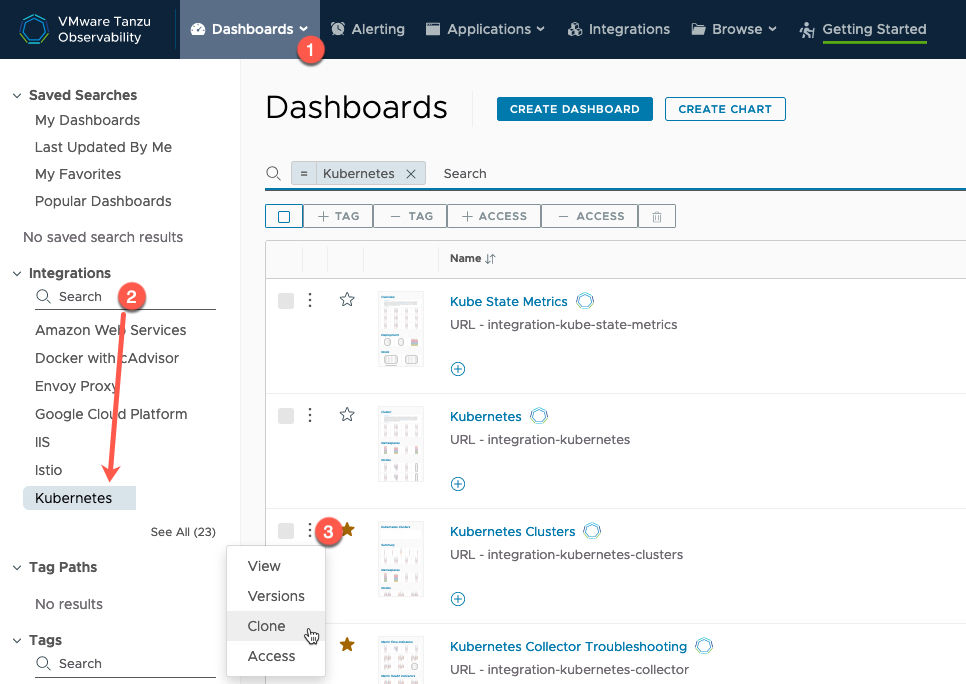
Task: Focus the Integrations sidebar search field
Action: [125, 297]
